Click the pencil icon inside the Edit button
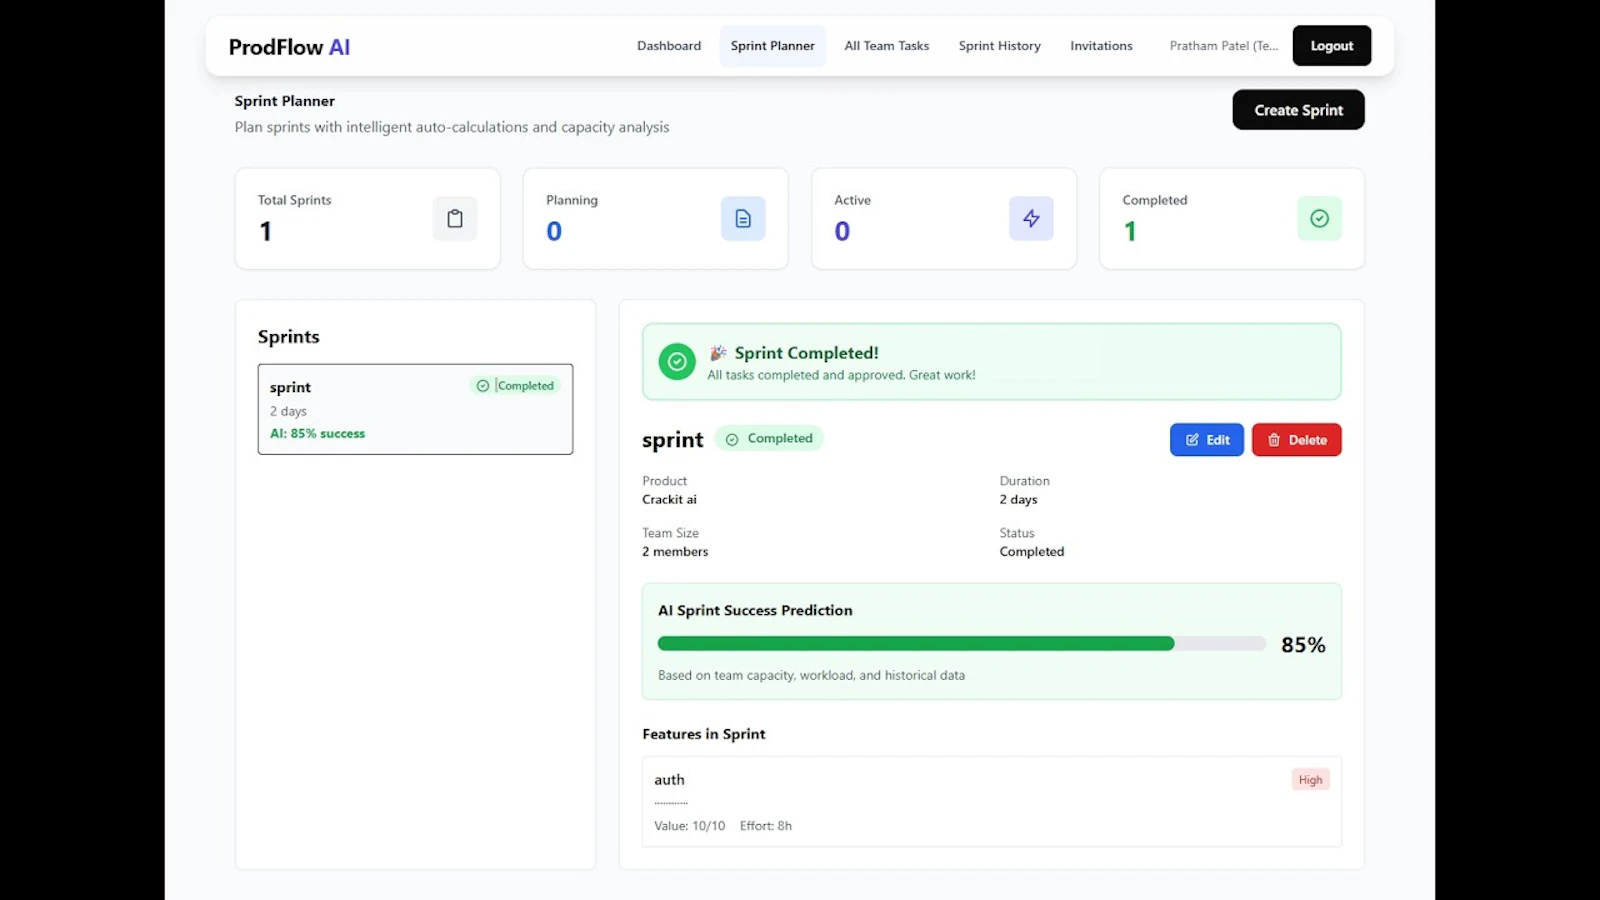The height and width of the screenshot is (900, 1600). [1193, 439]
